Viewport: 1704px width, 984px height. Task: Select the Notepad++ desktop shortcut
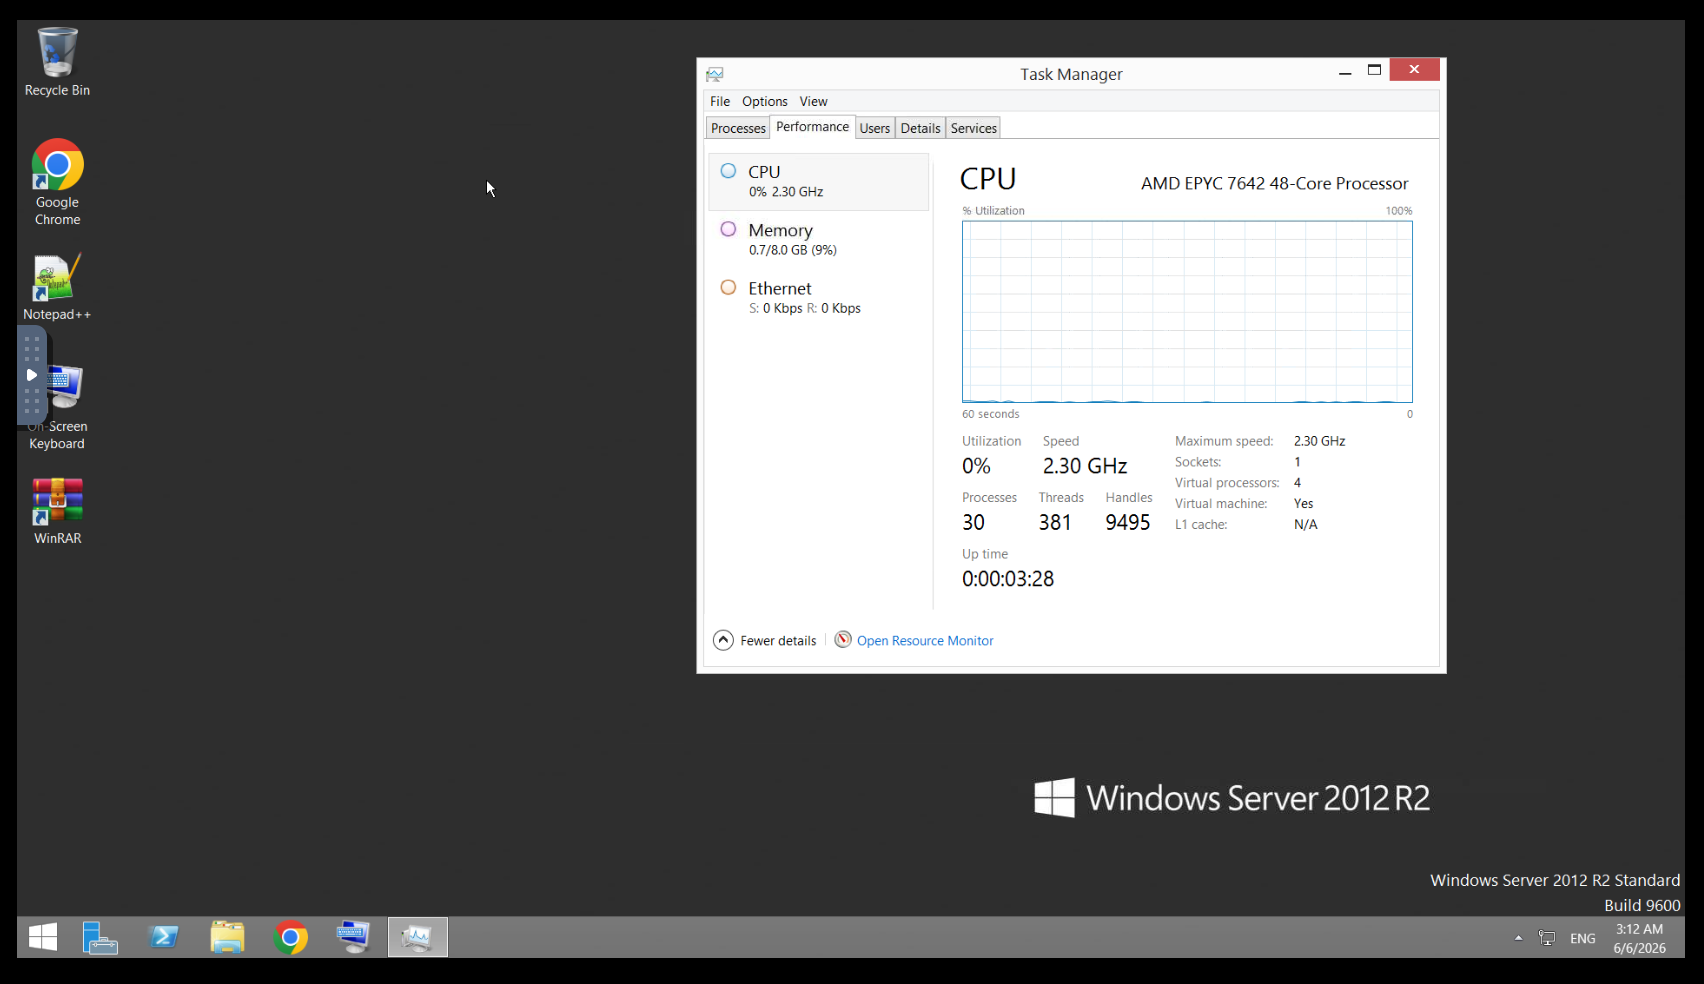point(57,287)
